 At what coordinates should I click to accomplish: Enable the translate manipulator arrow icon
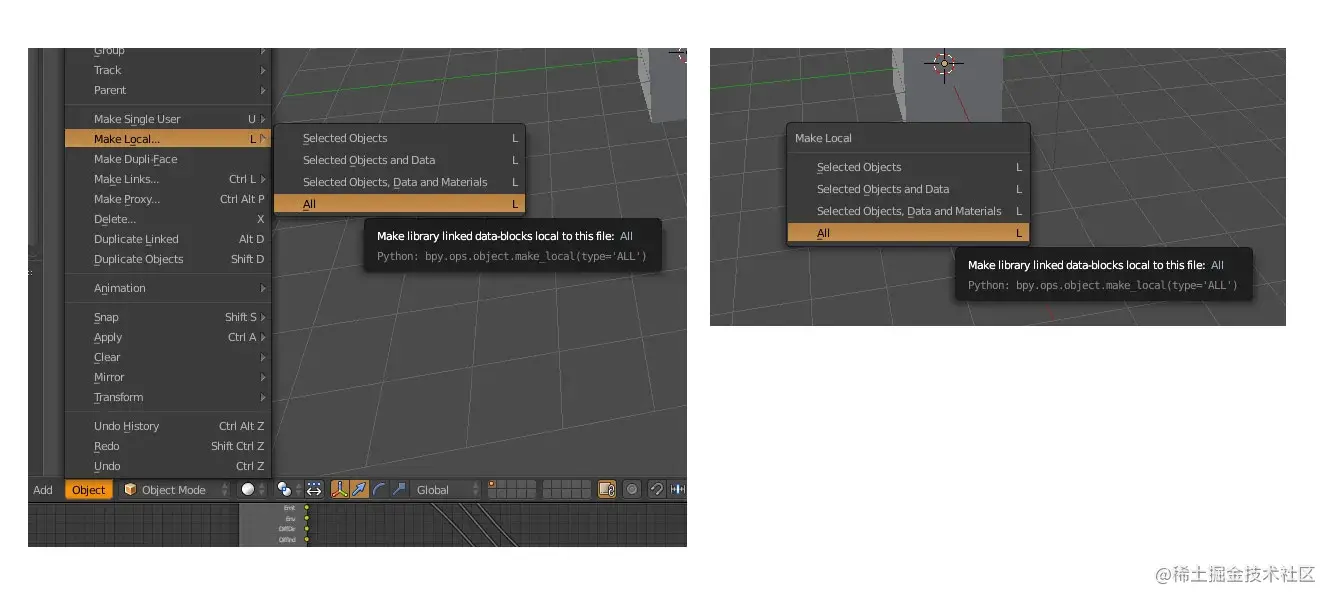(x=360, y=489)
